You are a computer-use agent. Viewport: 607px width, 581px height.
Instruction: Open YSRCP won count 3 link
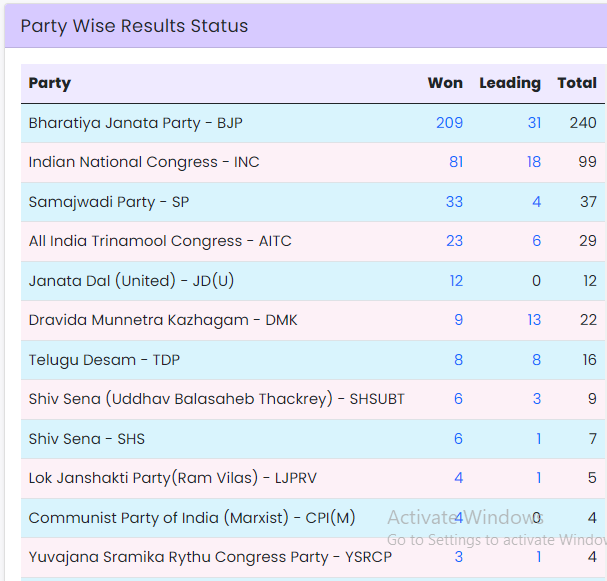tap(458, 557)
